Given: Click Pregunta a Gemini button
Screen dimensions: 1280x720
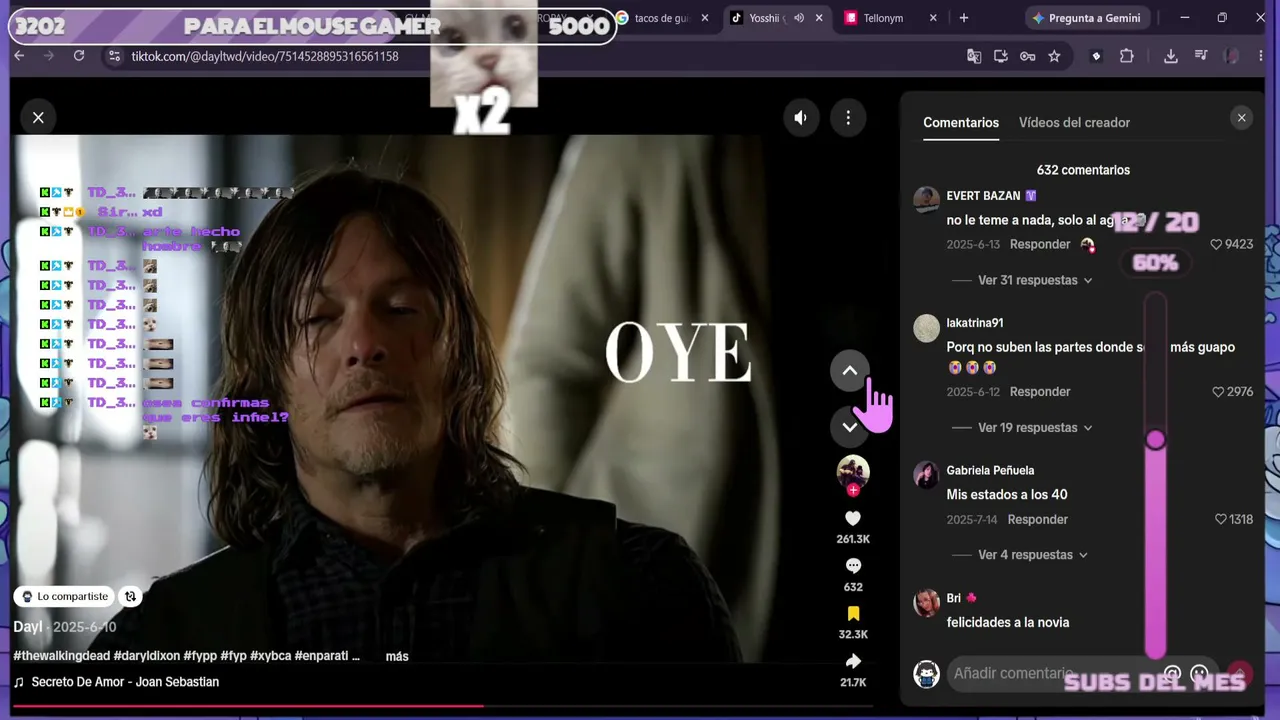Looking at the screenshot, I should (1086, 18).
